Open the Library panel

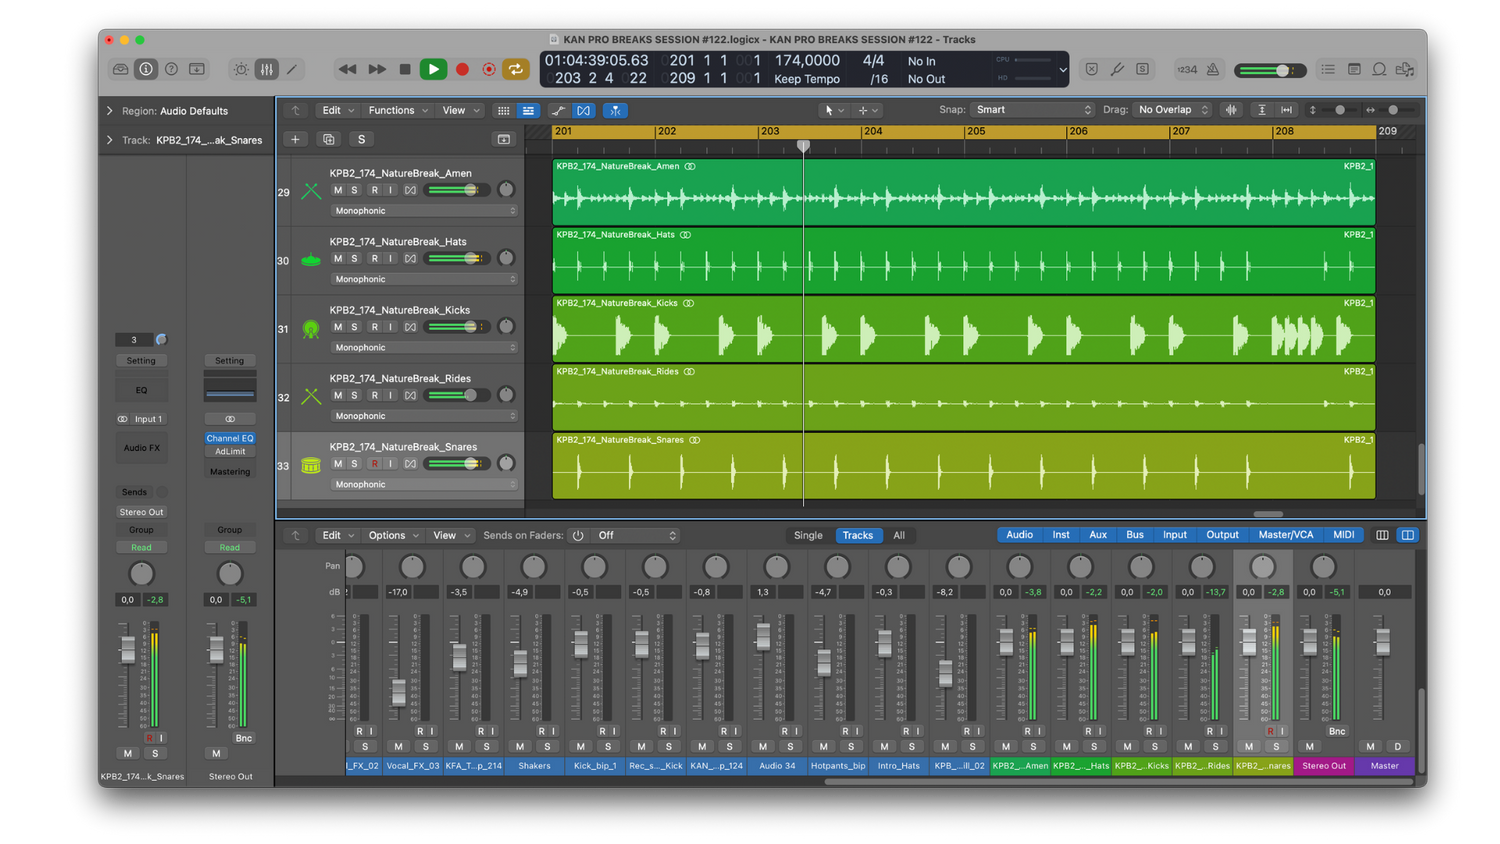pos(120,69)
